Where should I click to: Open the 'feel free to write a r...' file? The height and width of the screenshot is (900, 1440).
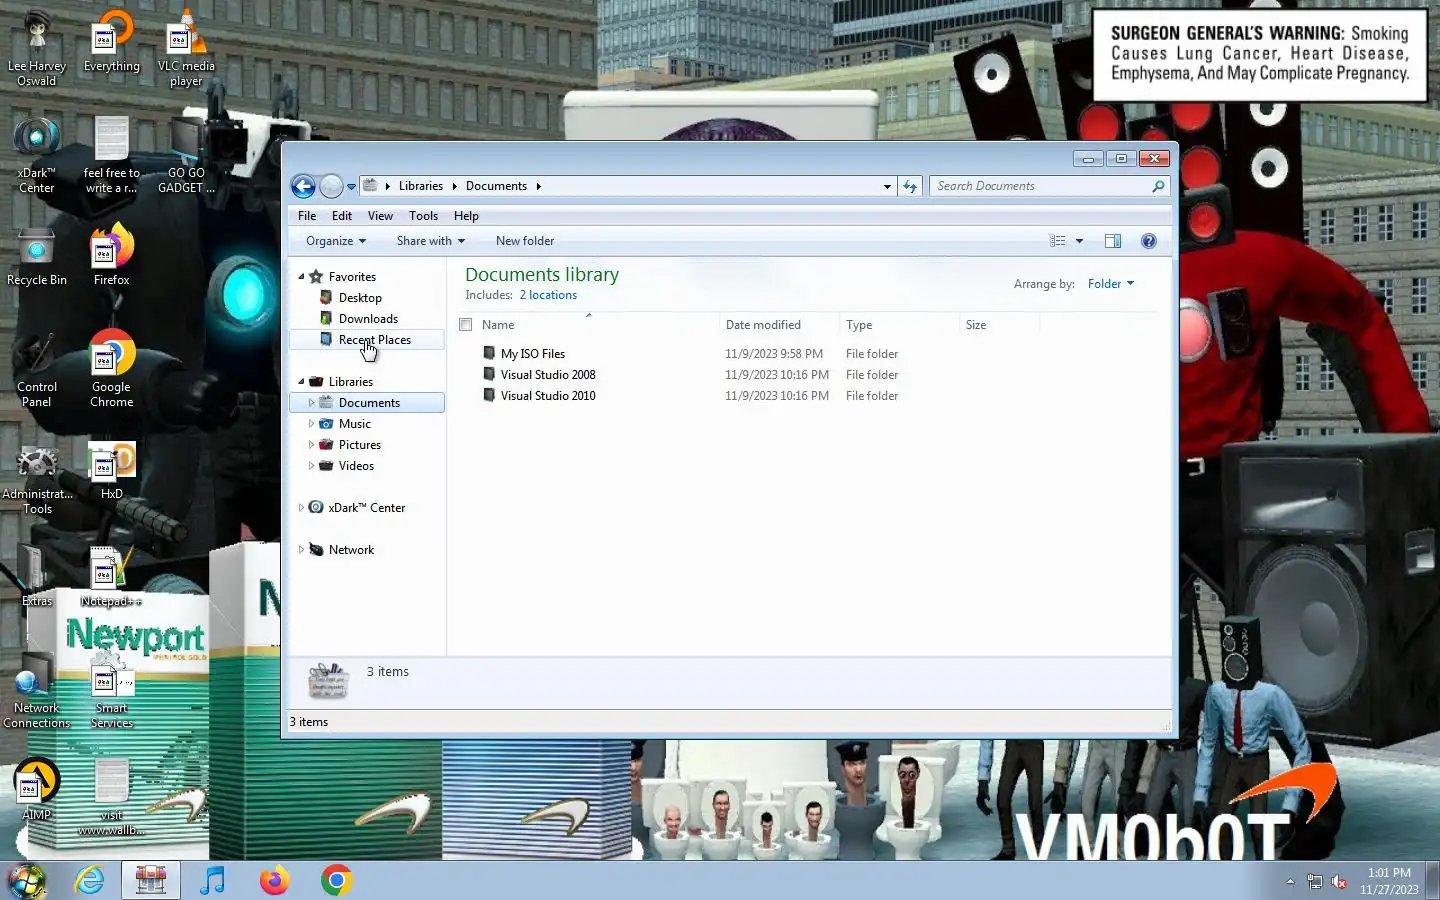[111, 155]
